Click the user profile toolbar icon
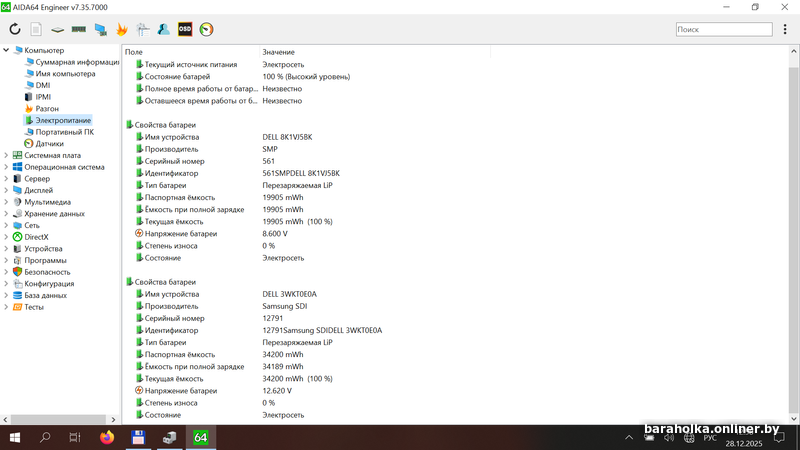Viewport: 800px width, 450px height. [x=164, y=29]
